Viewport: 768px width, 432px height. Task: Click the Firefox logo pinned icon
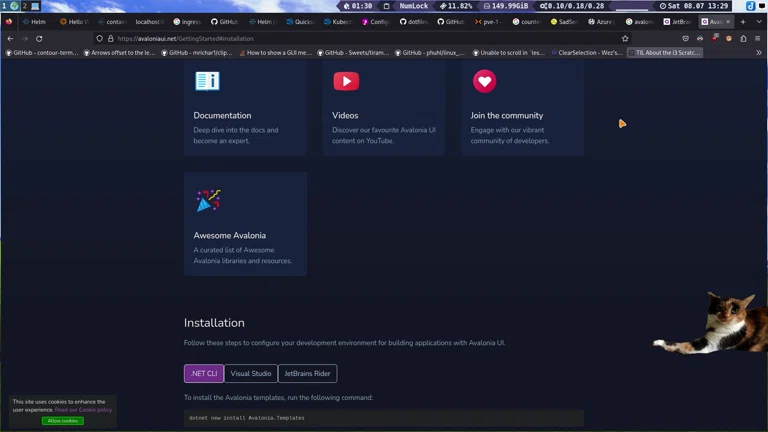[9, 22]
